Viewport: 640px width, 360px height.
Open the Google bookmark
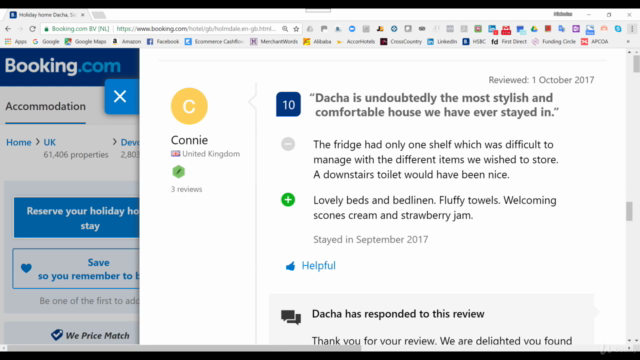[x=46, y=42]
